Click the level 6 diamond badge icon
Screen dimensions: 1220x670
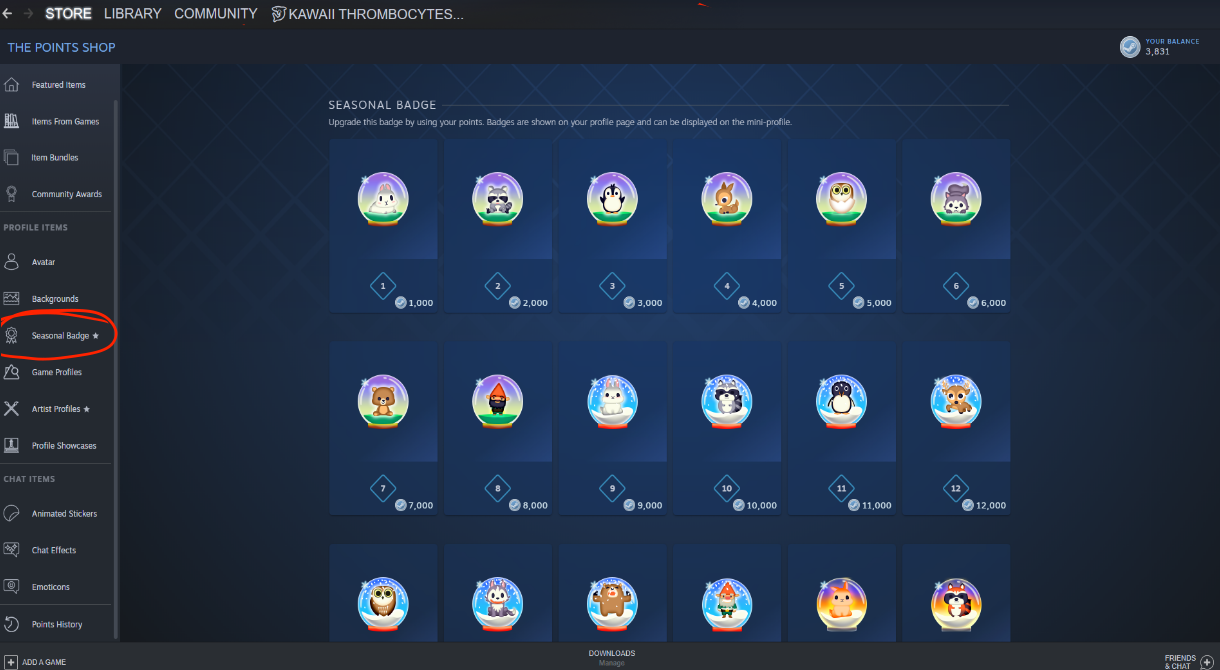tap(956, 286)
